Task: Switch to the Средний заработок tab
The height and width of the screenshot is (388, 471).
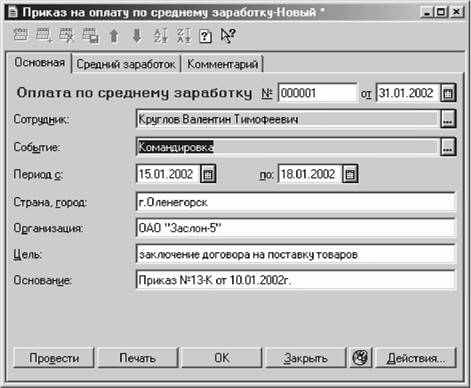Action: [126, 64]
